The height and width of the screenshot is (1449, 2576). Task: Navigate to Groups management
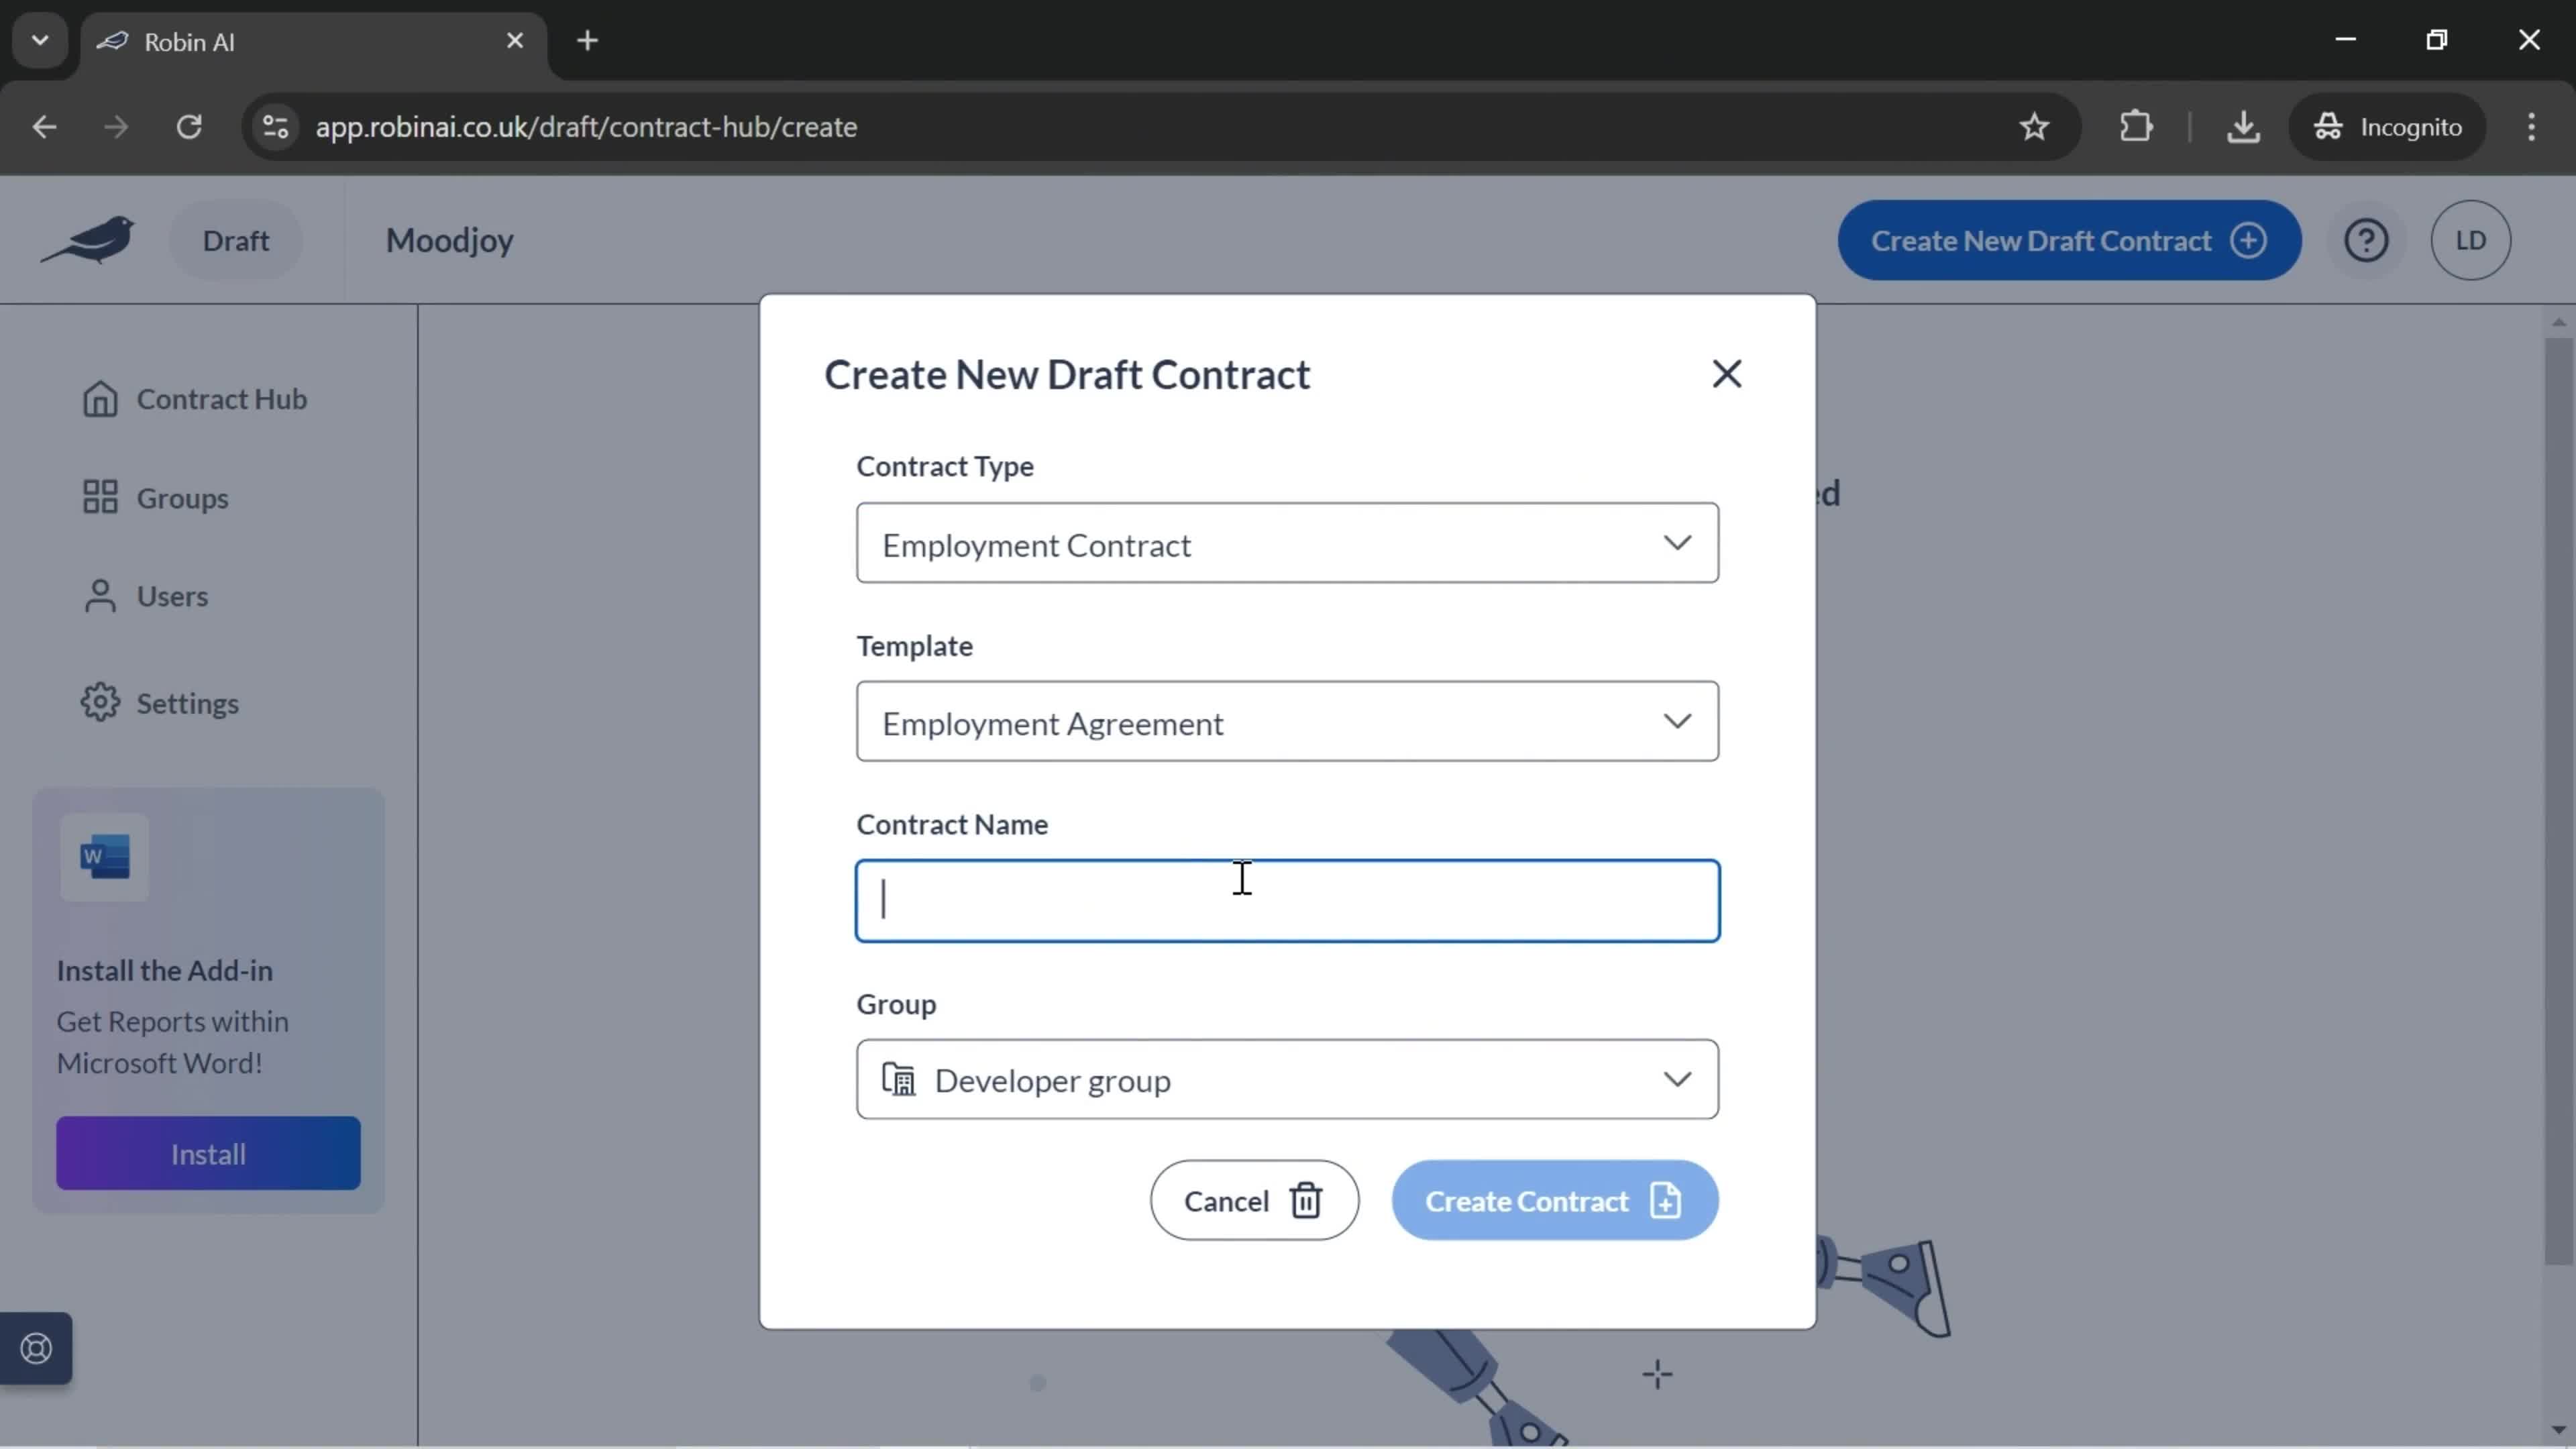click(182, 497)
